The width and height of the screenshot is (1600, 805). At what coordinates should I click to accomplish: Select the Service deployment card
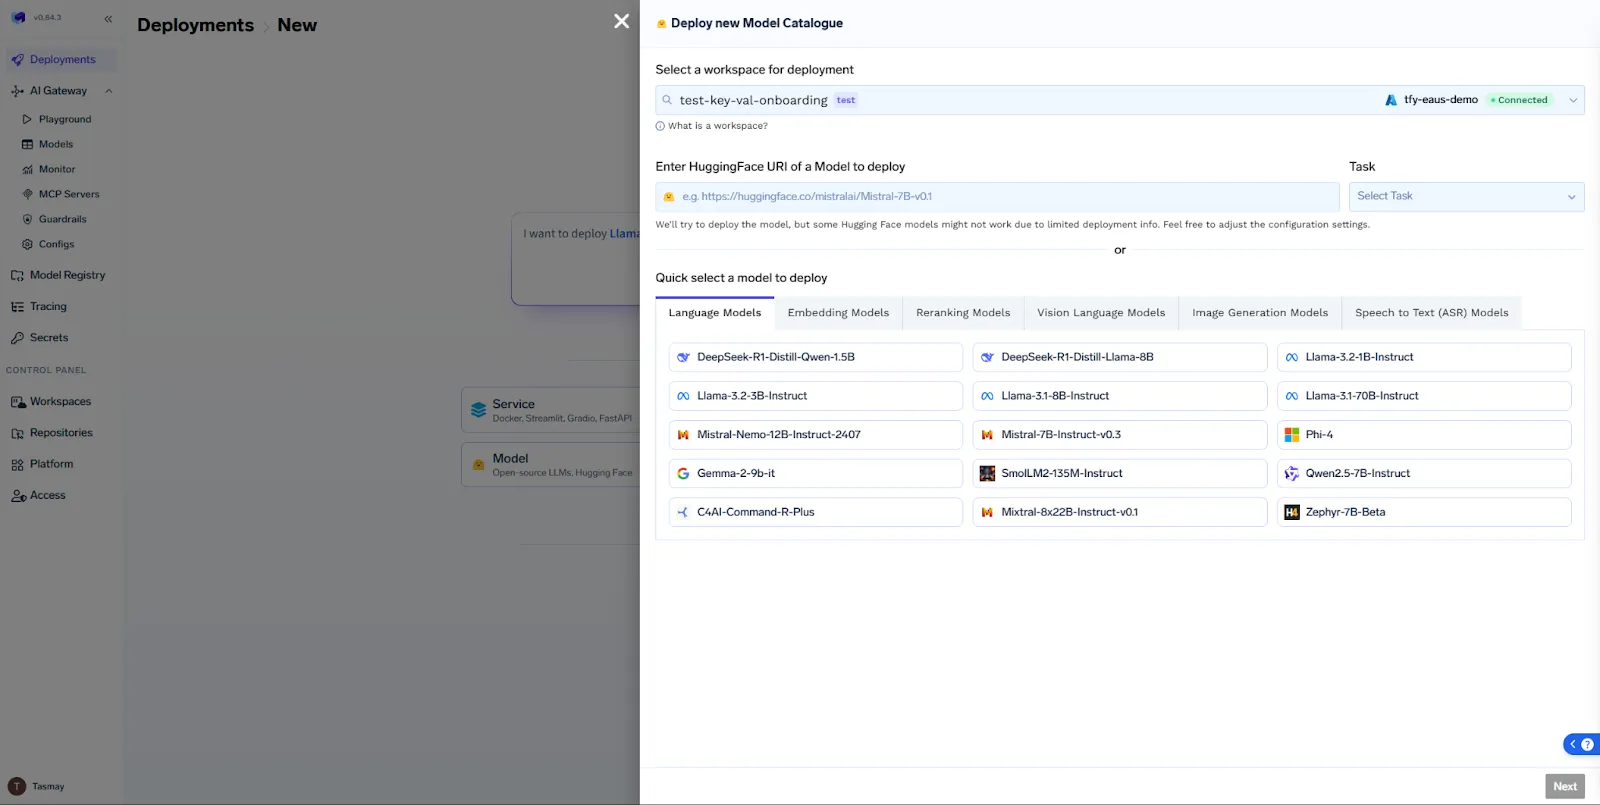pos(551,410)
